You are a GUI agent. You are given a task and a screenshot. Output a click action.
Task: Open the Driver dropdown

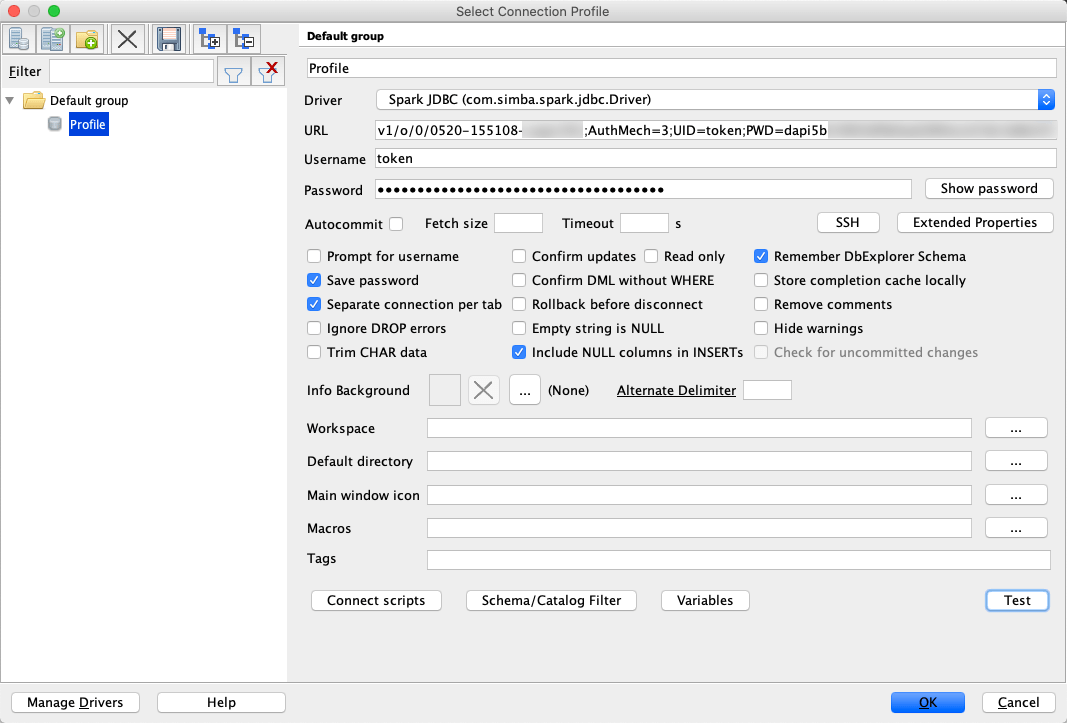point(1046,99)
